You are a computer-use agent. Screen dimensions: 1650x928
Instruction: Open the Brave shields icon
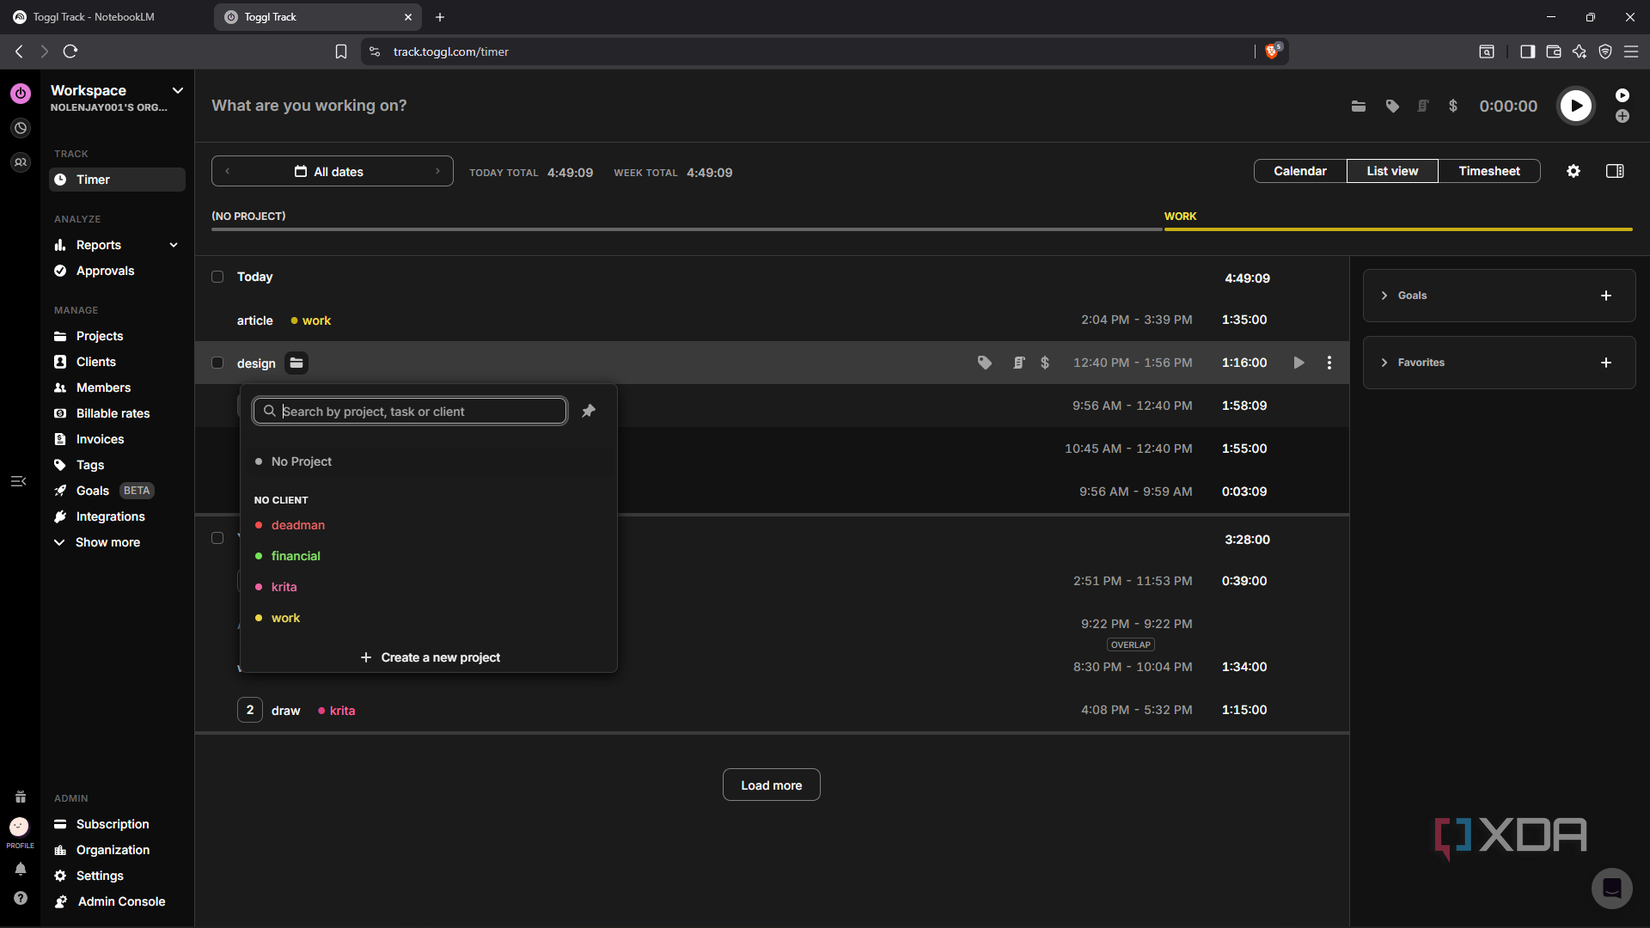pos(1272,51)
